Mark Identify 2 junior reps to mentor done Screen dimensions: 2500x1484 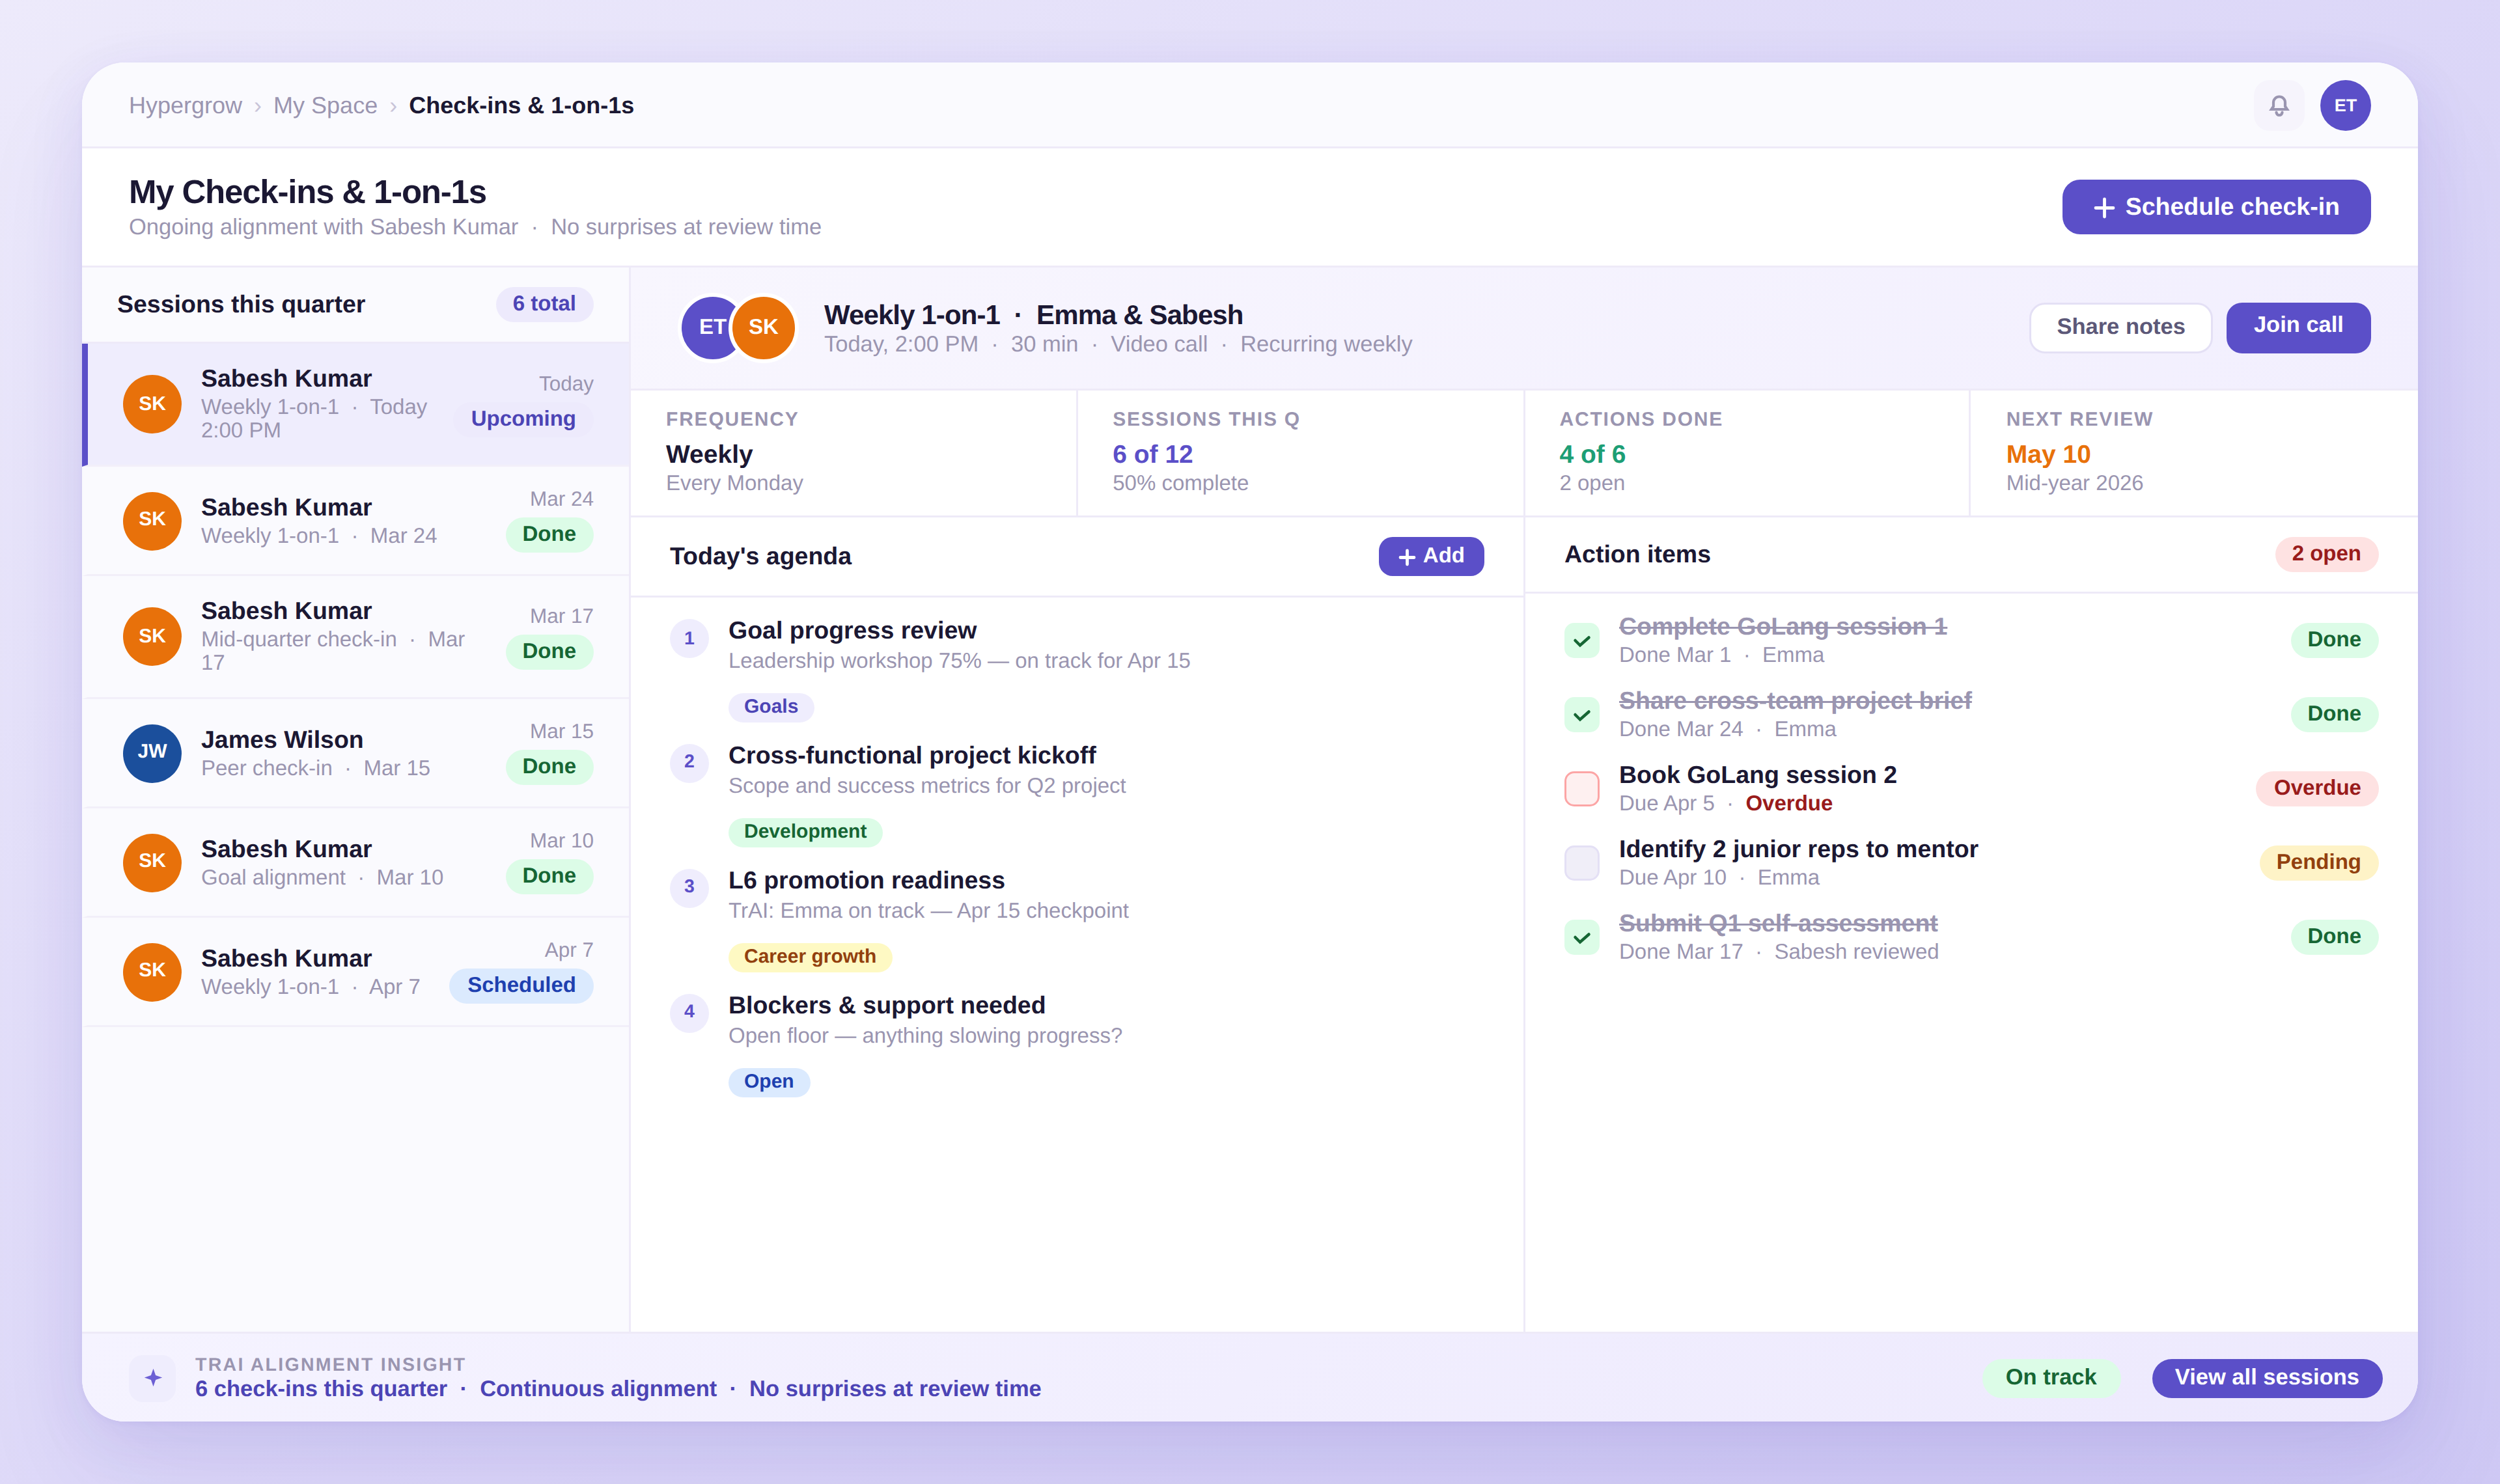[1581, 862]
